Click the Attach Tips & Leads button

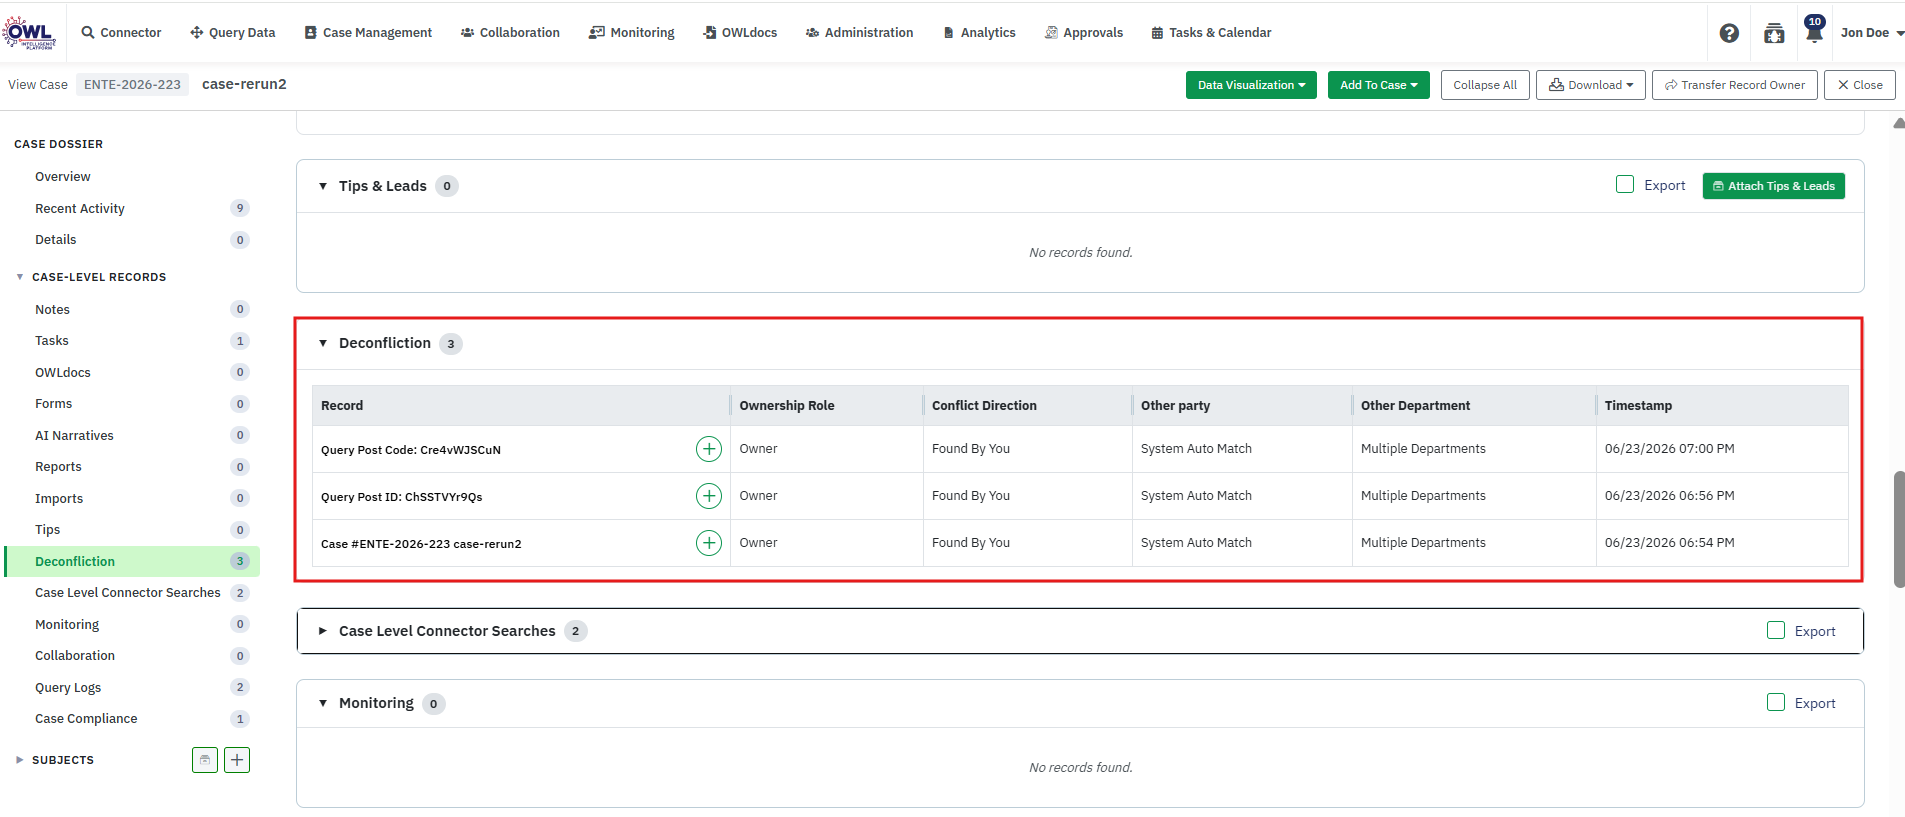click(x=1774, y=186)
